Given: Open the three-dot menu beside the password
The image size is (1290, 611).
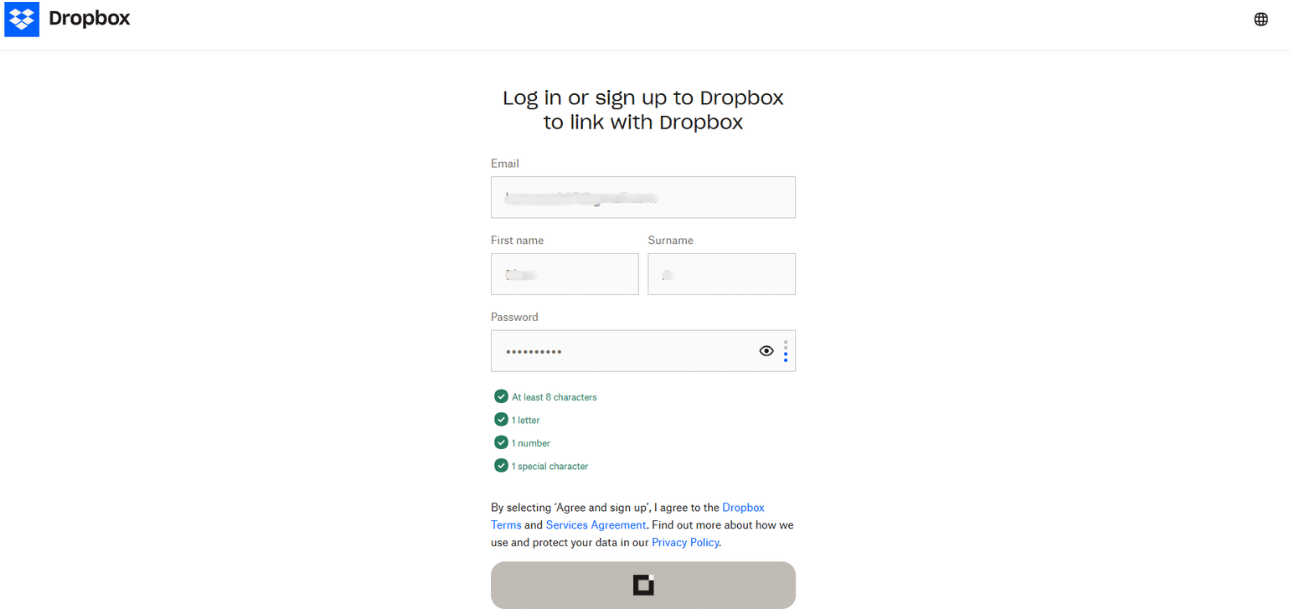Looking at the screenshot, I should (x=786, y=350).
